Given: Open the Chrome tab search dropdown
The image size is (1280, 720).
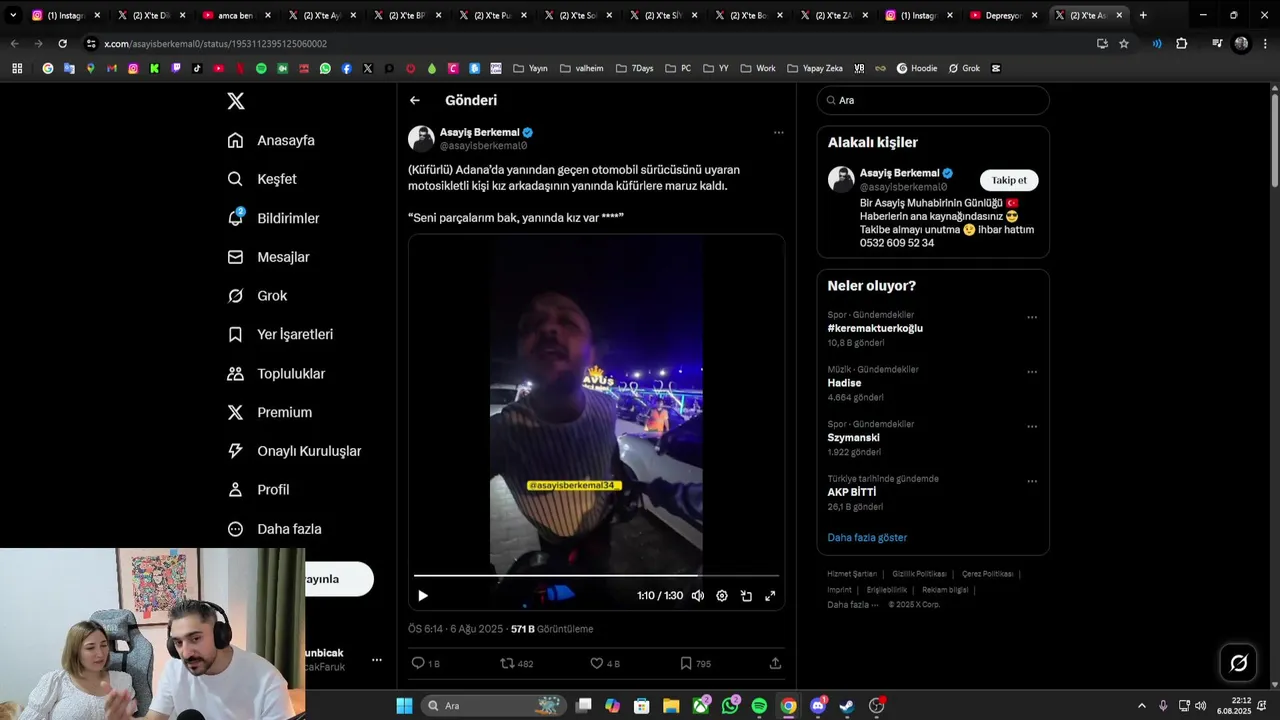Looking at the screenshot, I should [x=13, y=15].
